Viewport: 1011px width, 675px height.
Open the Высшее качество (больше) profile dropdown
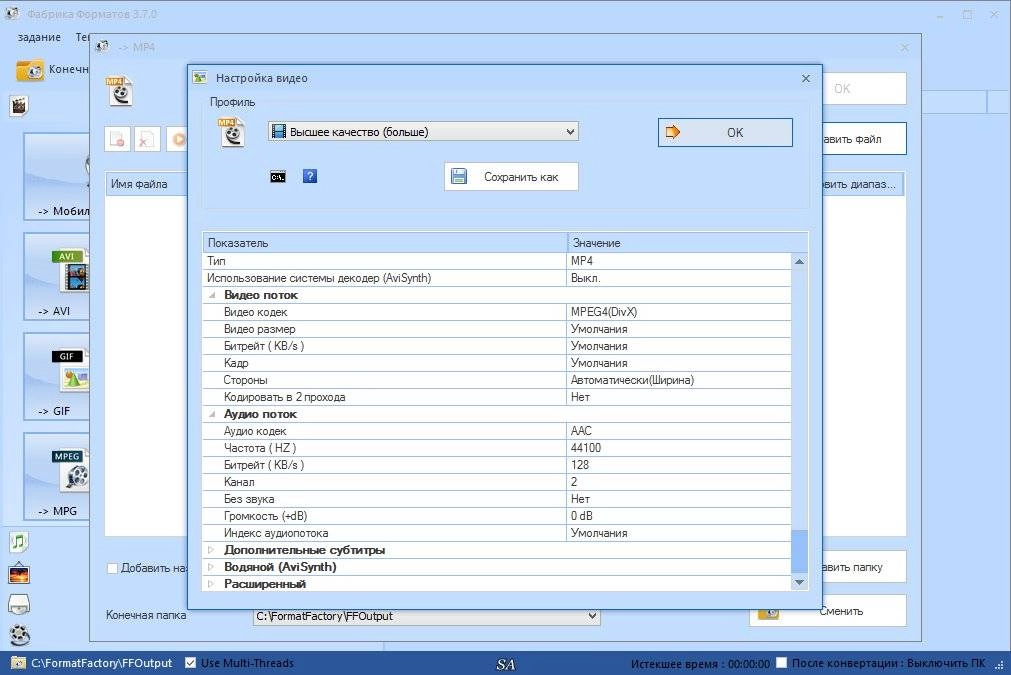[x=423, y=132]
